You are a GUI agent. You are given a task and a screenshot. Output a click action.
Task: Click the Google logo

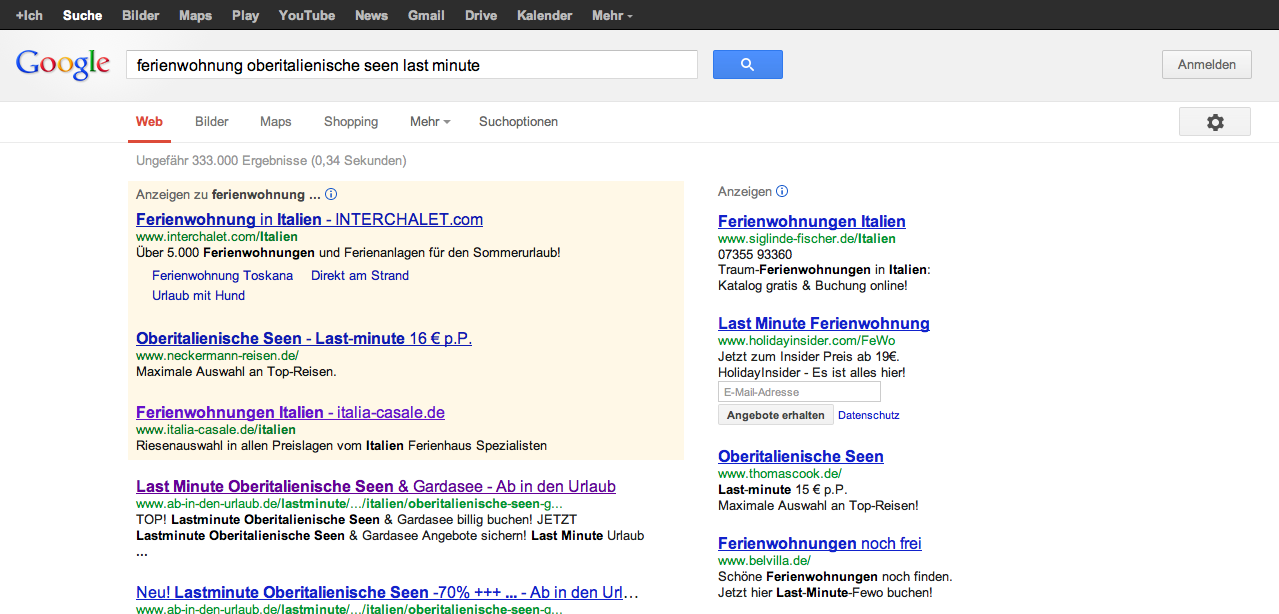click(x=62, y=64)
